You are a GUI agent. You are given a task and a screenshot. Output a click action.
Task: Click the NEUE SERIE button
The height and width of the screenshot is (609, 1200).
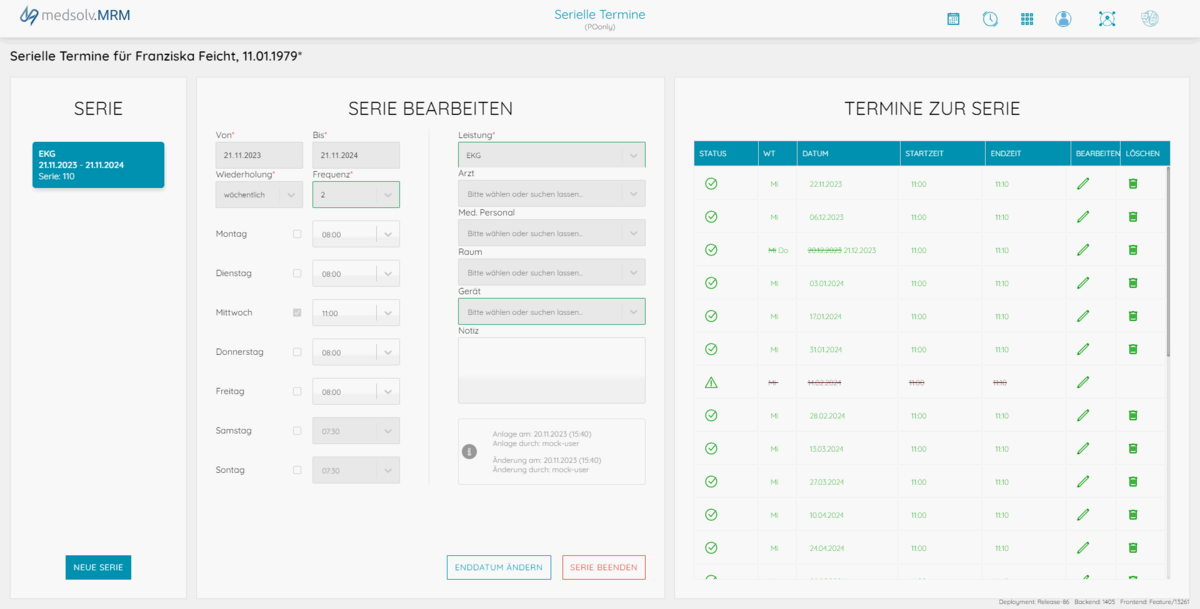click(98, 567)
